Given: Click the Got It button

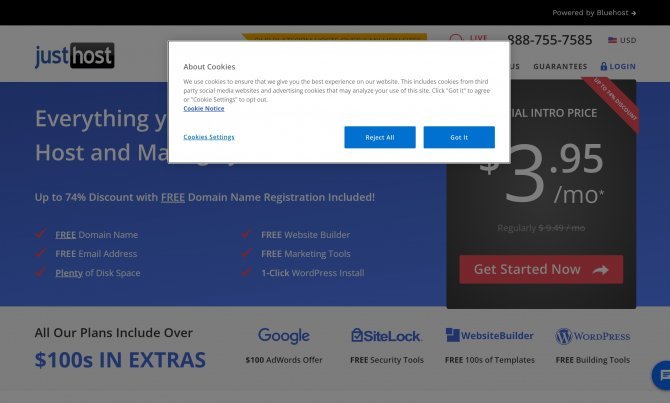Looking at the screenshot, I should click(459, 137).
